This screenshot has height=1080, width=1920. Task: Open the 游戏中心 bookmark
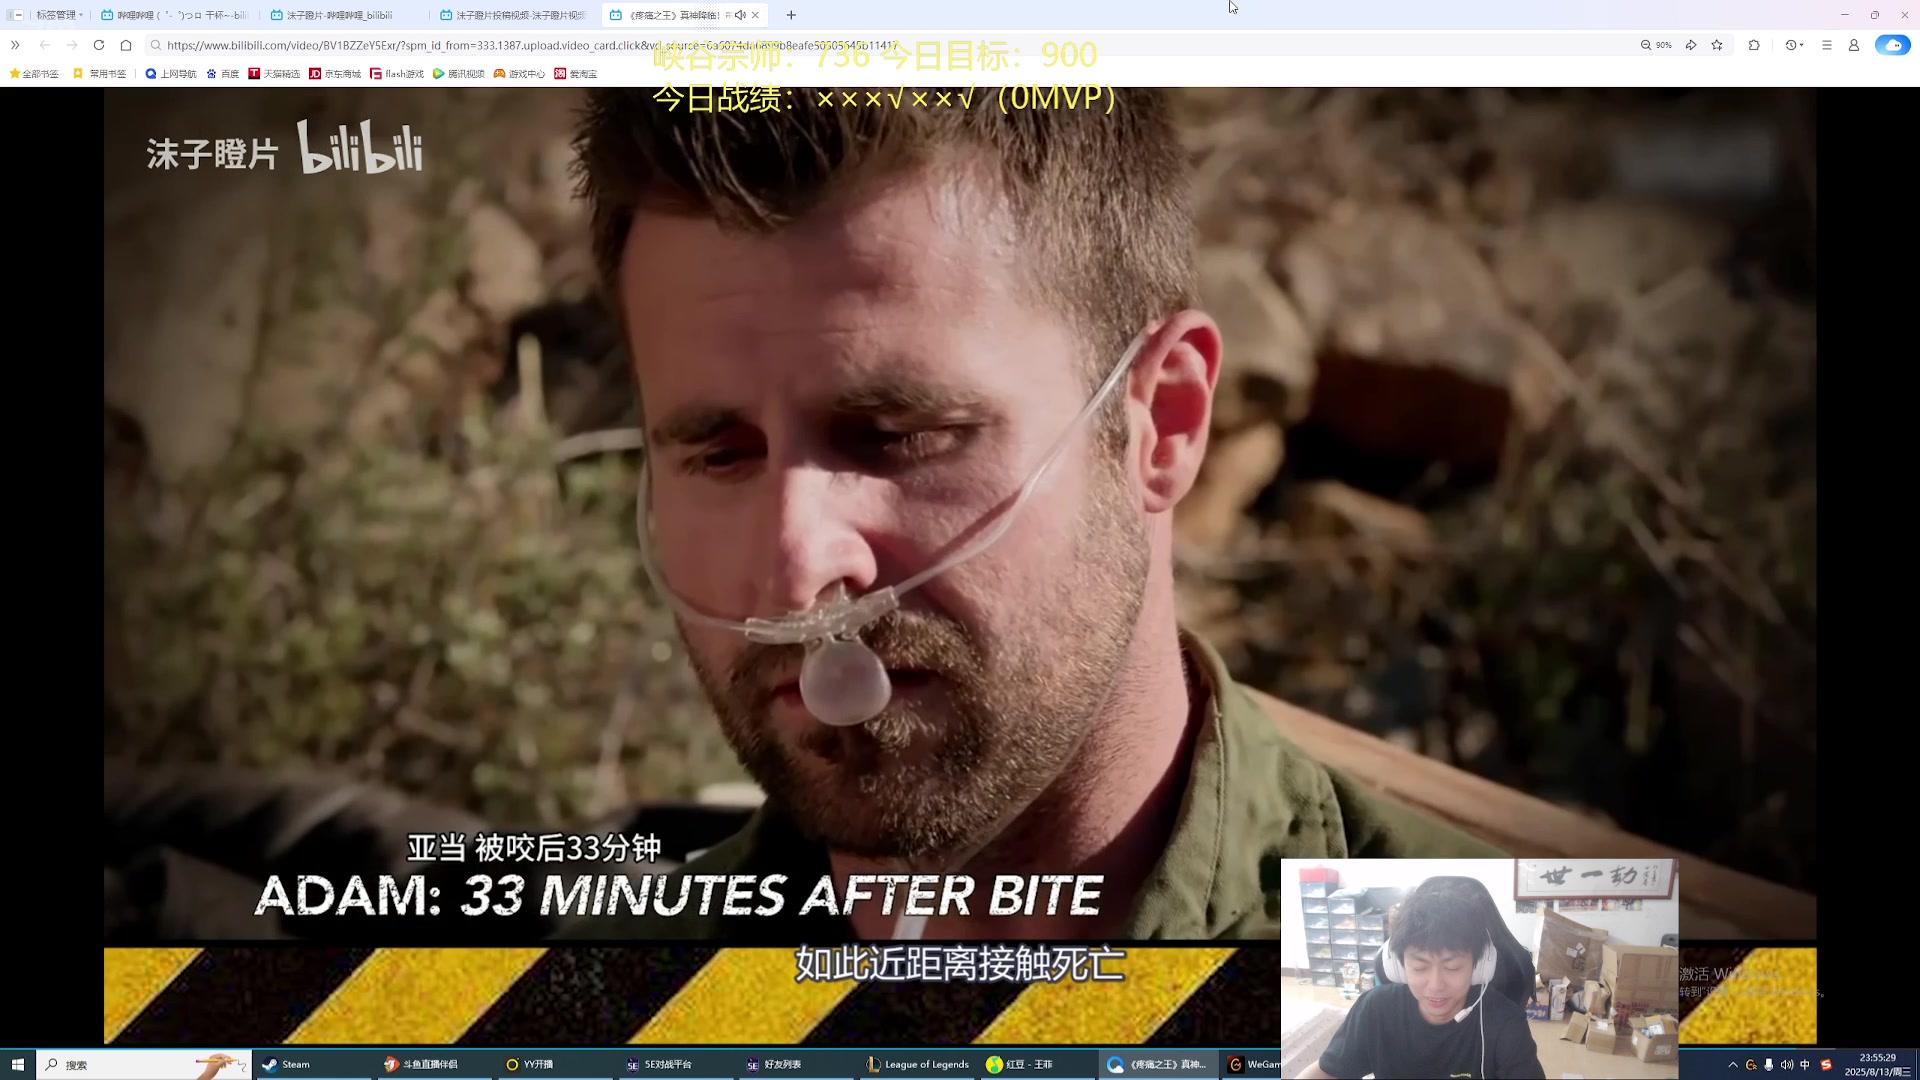(519, 74)
